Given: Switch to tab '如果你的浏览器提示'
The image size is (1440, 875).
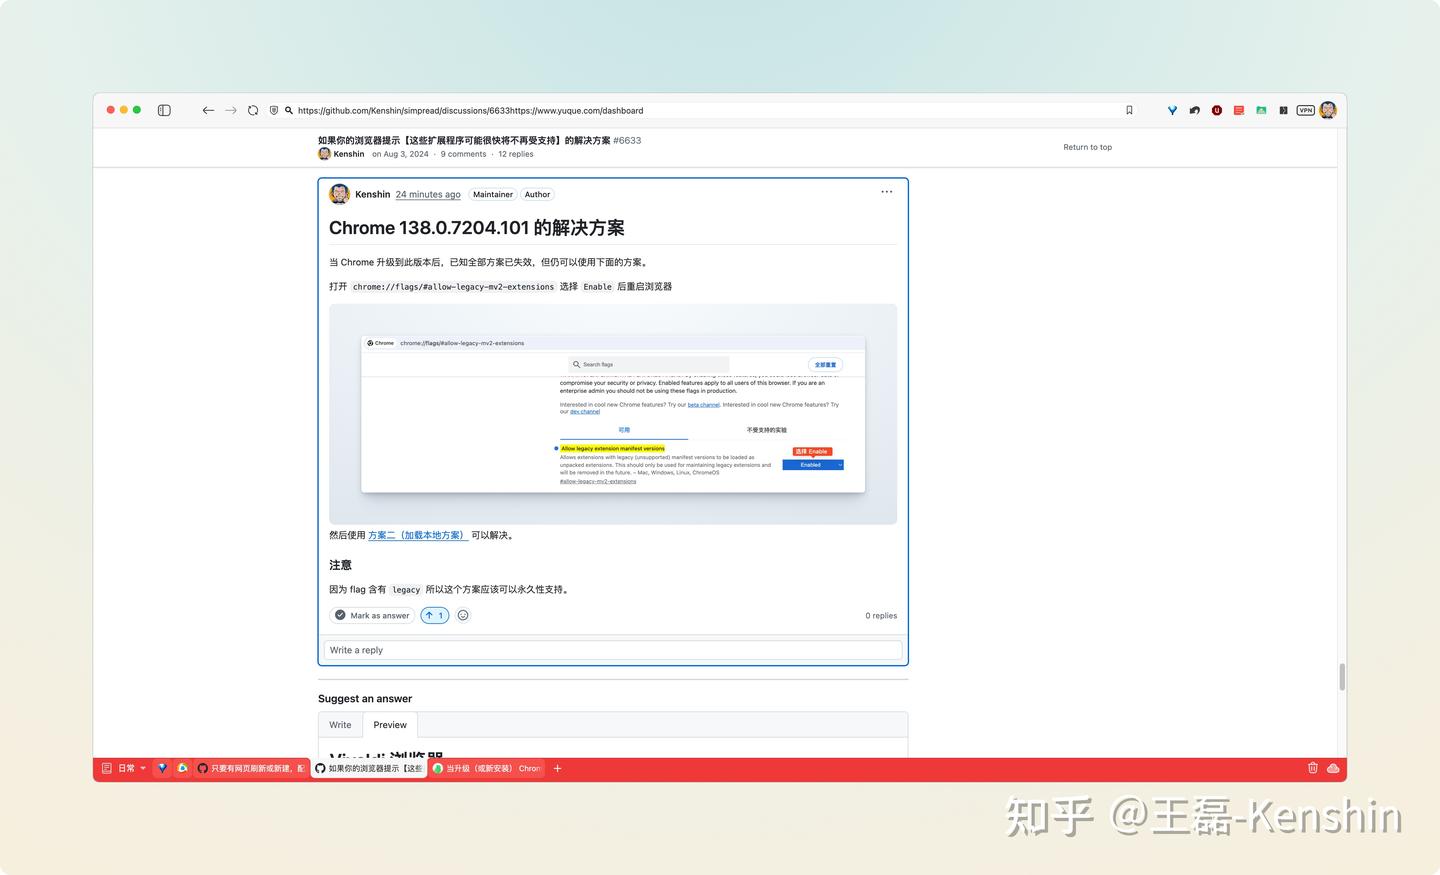Looking at the screenshot, I should click(x=369, y=768).
